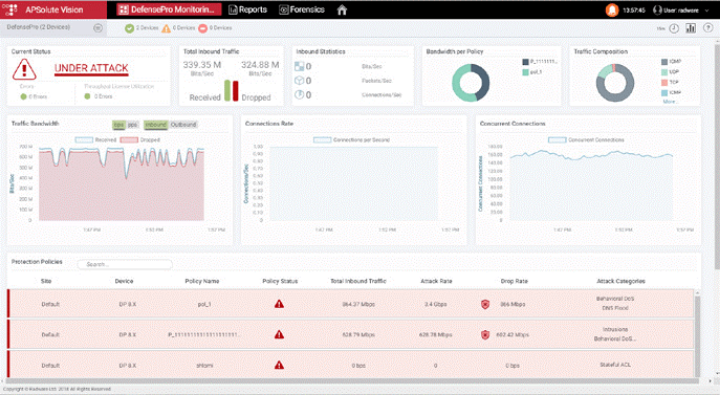The width and height of the screenshot is (720, 395).
Task: Open the orange alerts bell icon
Action: [x=612, y=10]
